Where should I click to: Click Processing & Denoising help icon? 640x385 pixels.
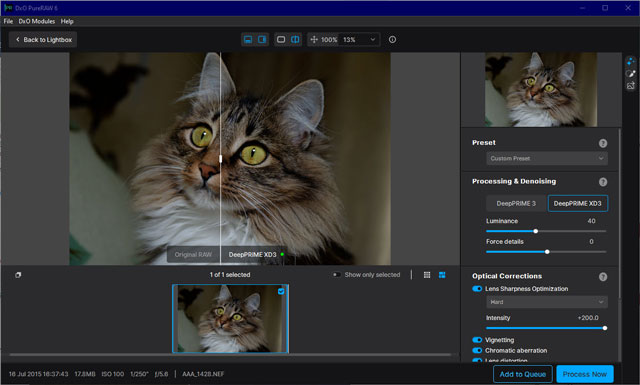(603, 182)
